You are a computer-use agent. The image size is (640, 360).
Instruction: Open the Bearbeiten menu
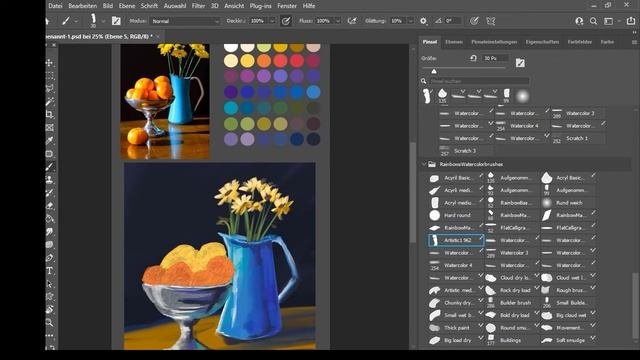pos(82,6)
